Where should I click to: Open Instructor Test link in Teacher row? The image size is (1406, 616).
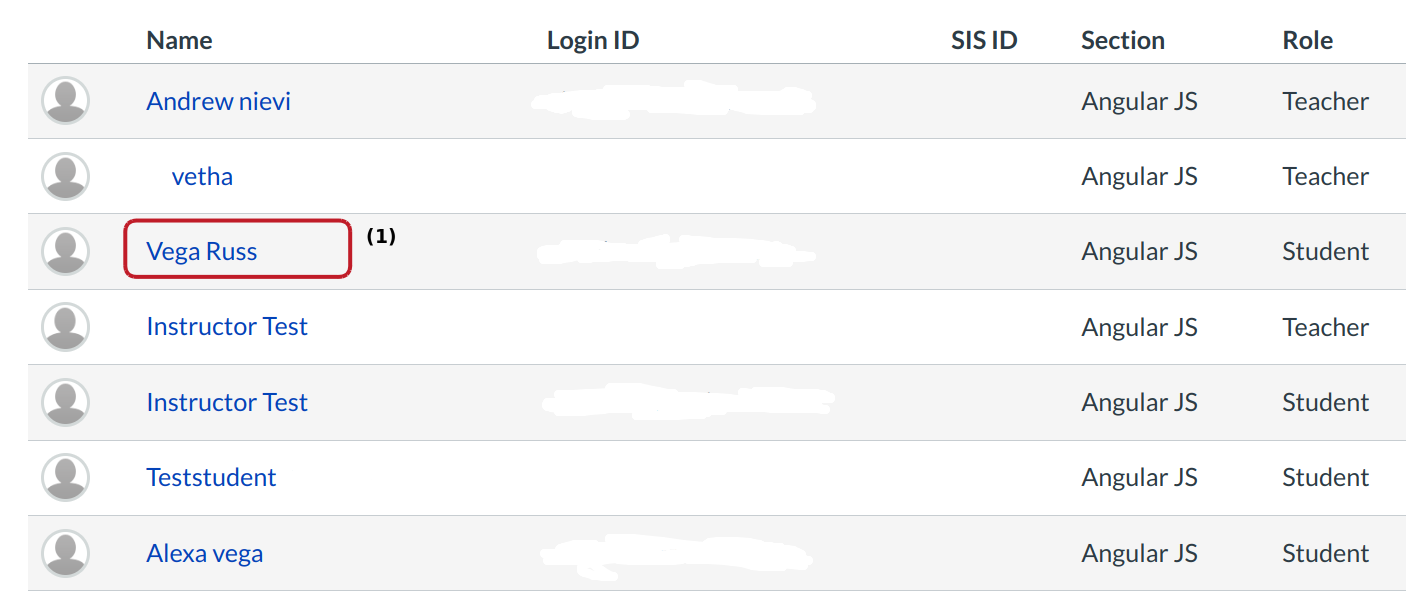point(226,327)
